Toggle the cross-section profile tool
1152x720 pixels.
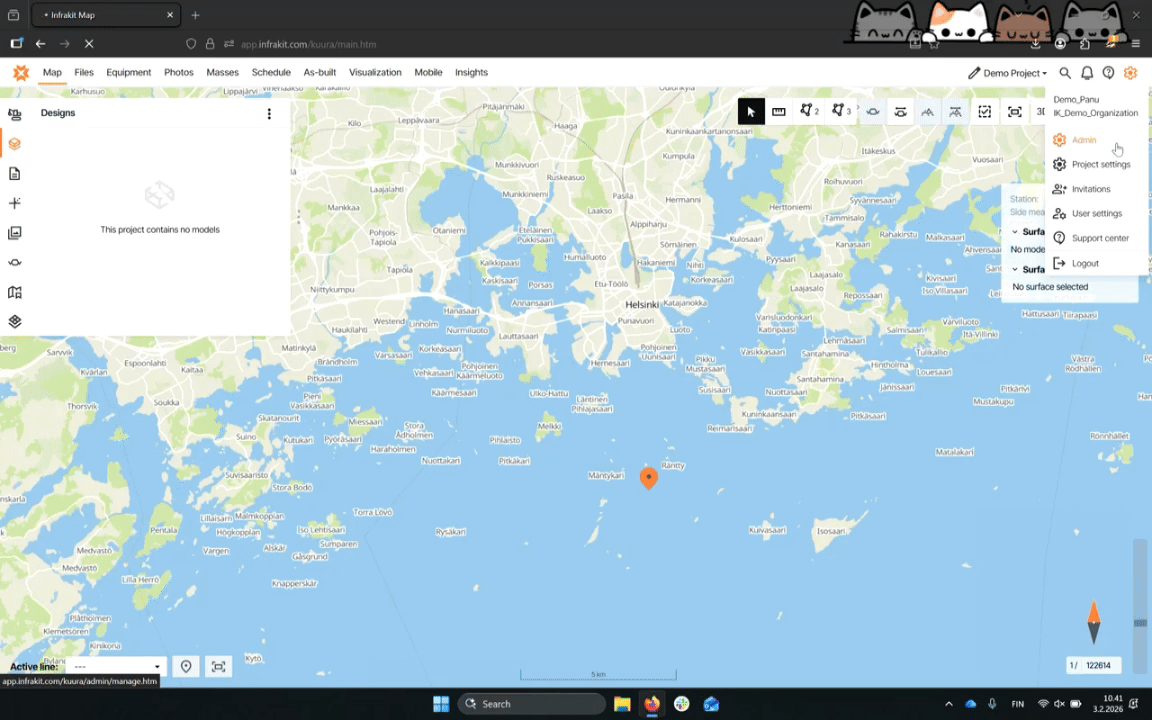tap(928, 112)
